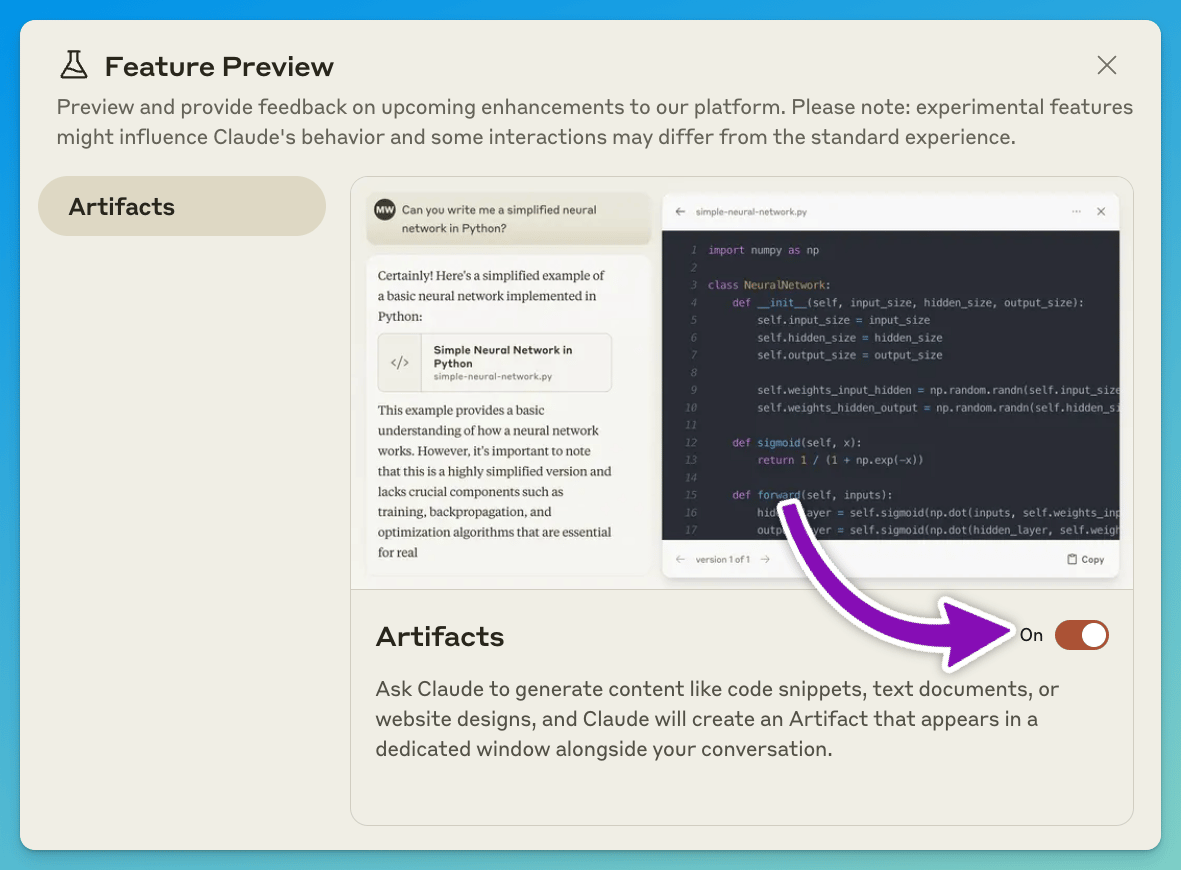Click the 'class NeuralNetwork:' code line
Screen dimensions: 1181x870
coord(768,285)
